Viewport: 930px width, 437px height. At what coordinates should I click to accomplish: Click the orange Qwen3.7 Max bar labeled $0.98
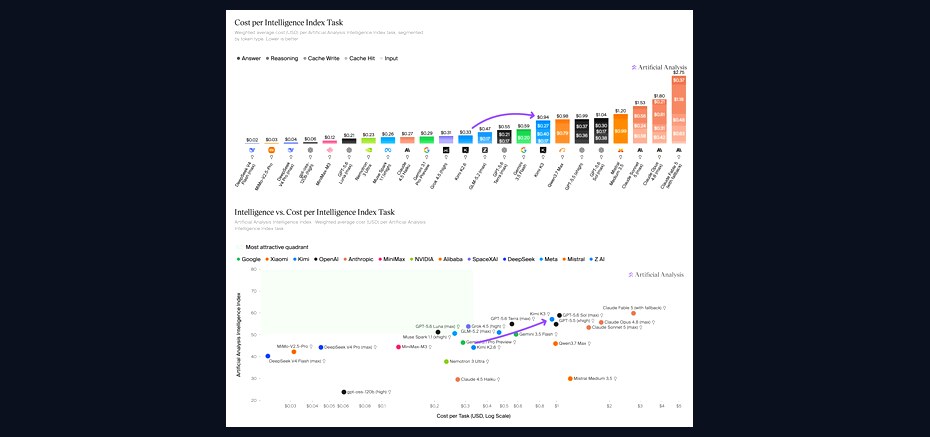(562, 132)
